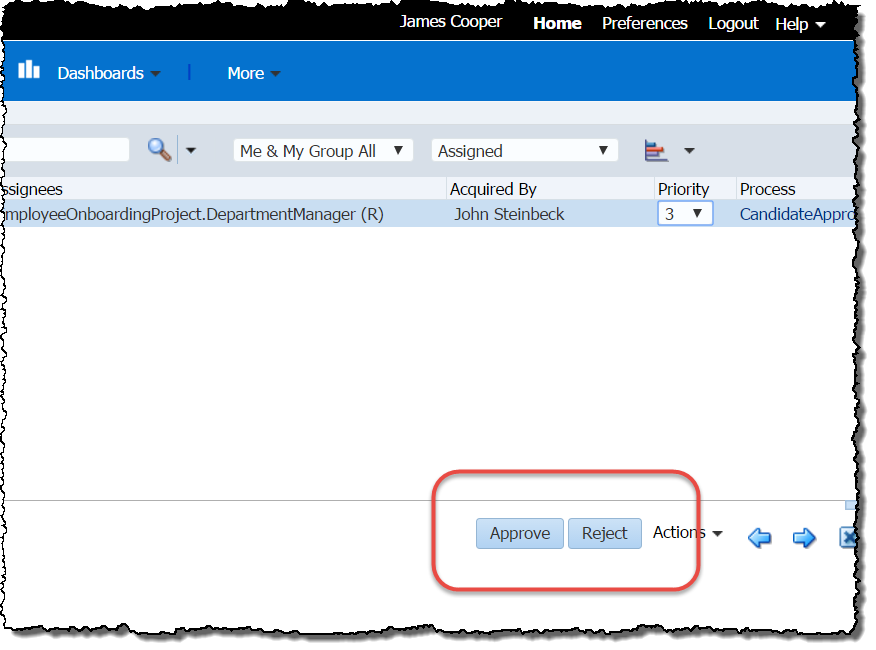This screenshot has height=650, width=876.
Task: Click the task view chart icon
Action: click(656, 151)
